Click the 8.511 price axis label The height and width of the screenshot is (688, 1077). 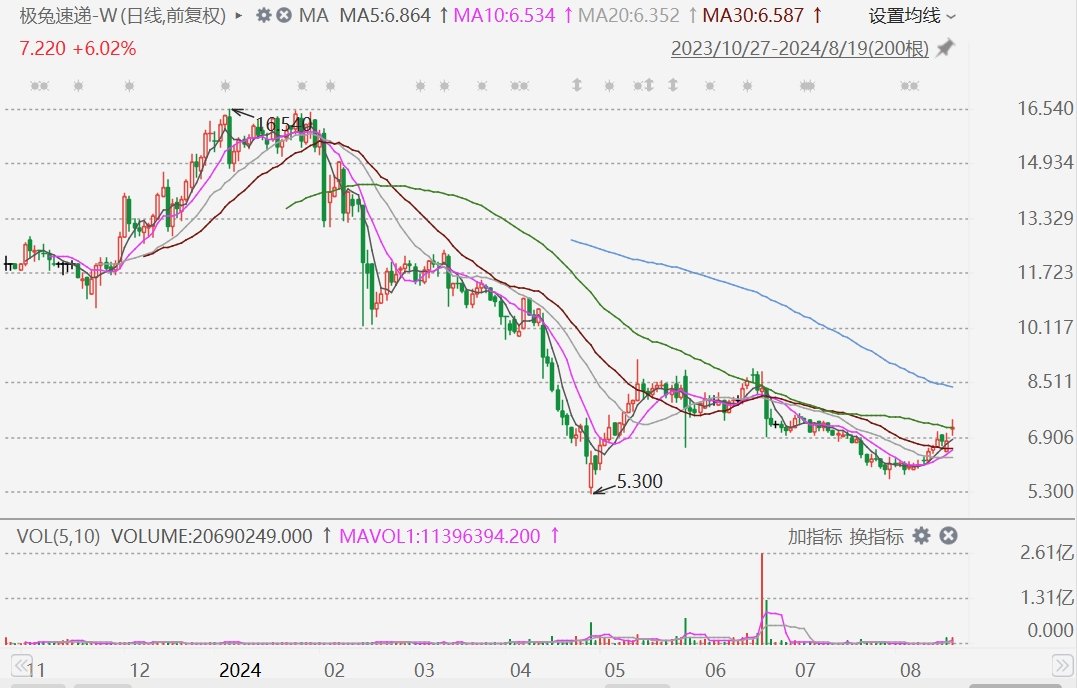(x=1050, y=382)
